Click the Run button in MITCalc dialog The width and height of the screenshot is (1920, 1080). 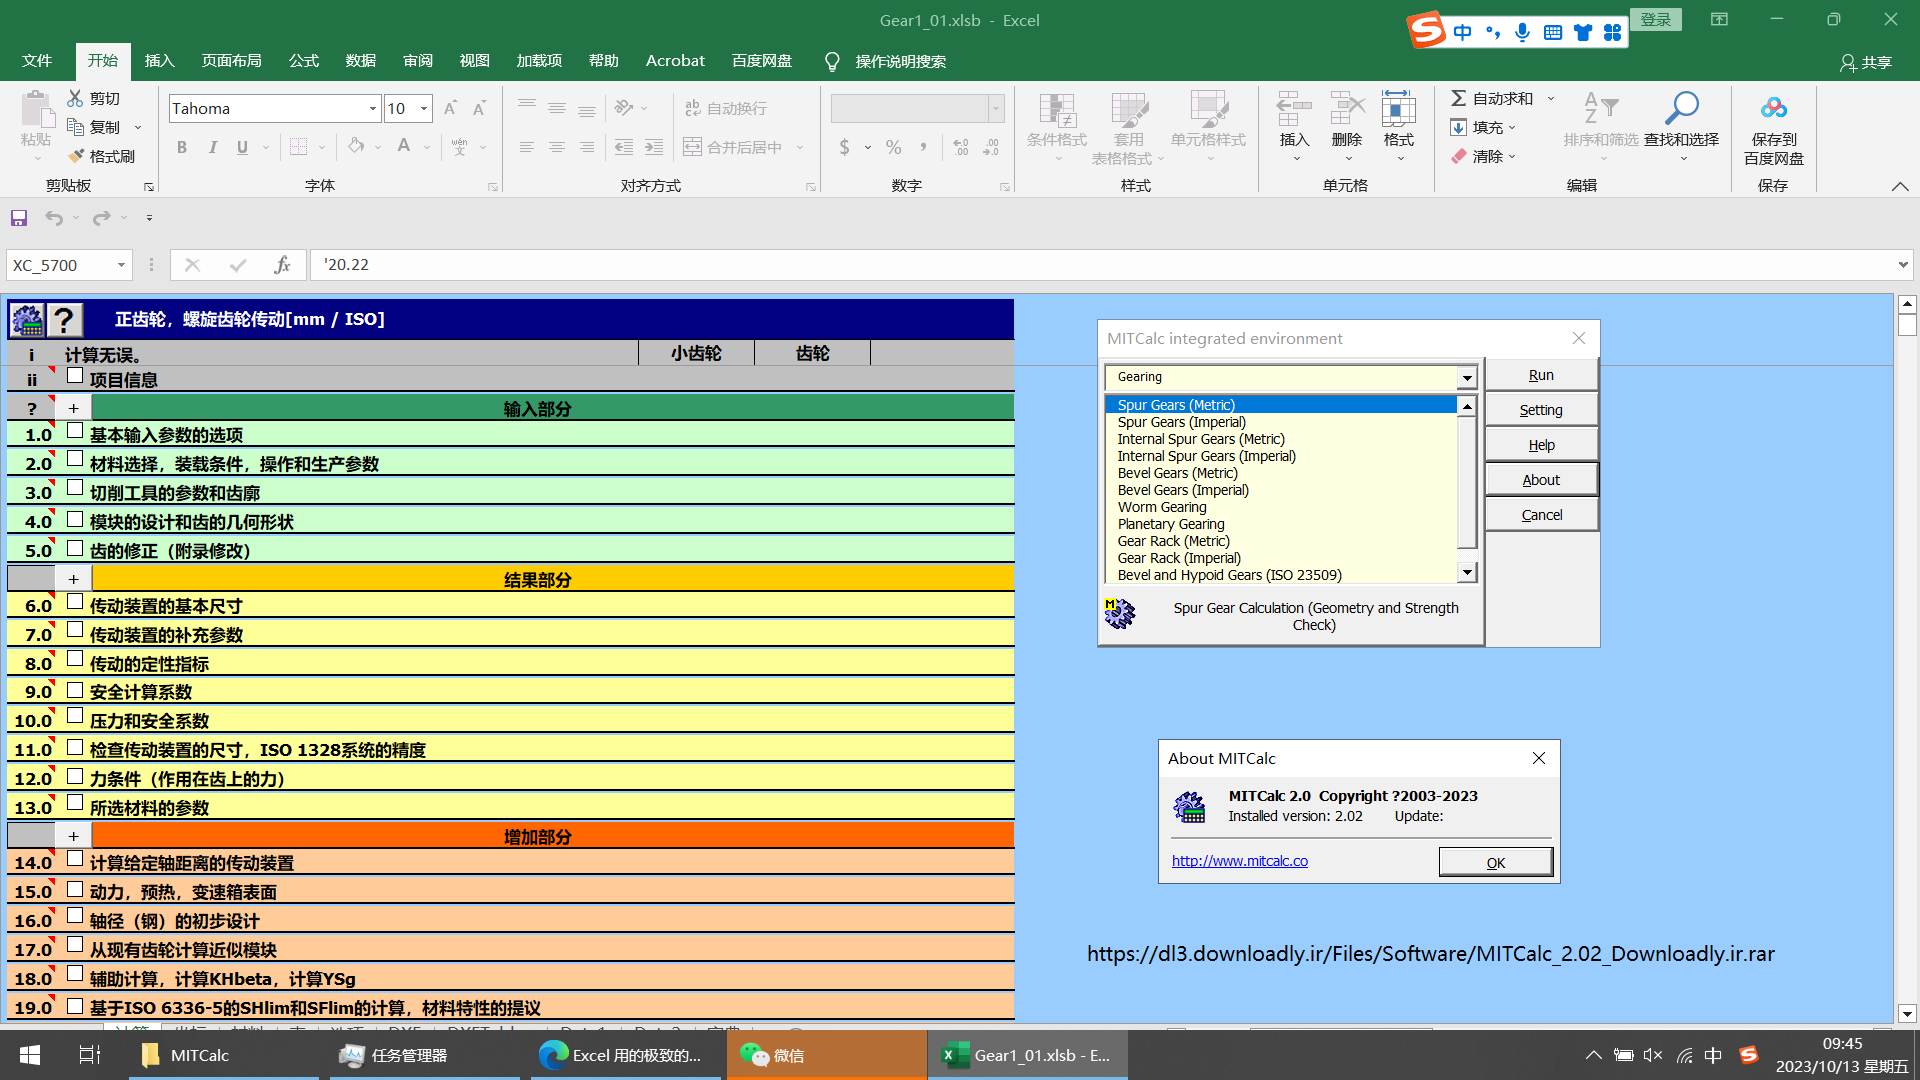click(x=1541, y=375)
